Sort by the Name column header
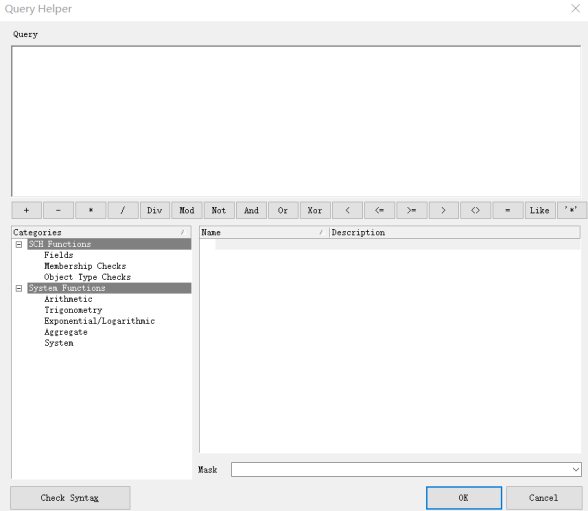Viewport: 588px width, 511px height. click(x=264, y=232)
